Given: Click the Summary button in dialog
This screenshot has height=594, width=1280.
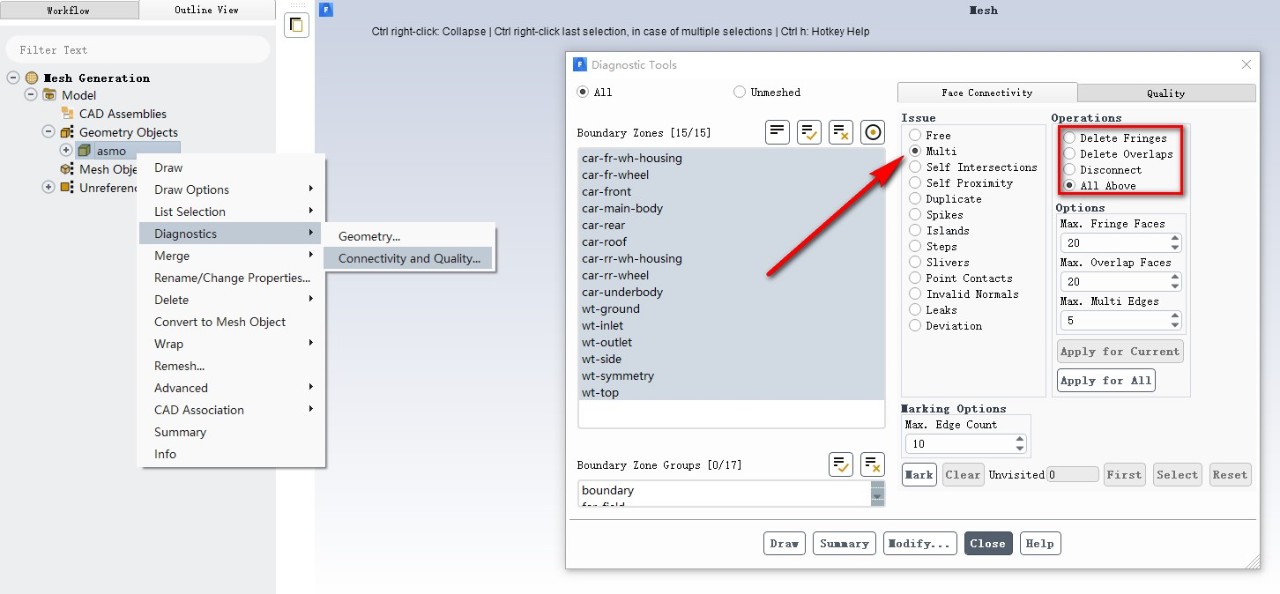Looking at the screenshot, I should pyautogui.click(x=844, y=543).
